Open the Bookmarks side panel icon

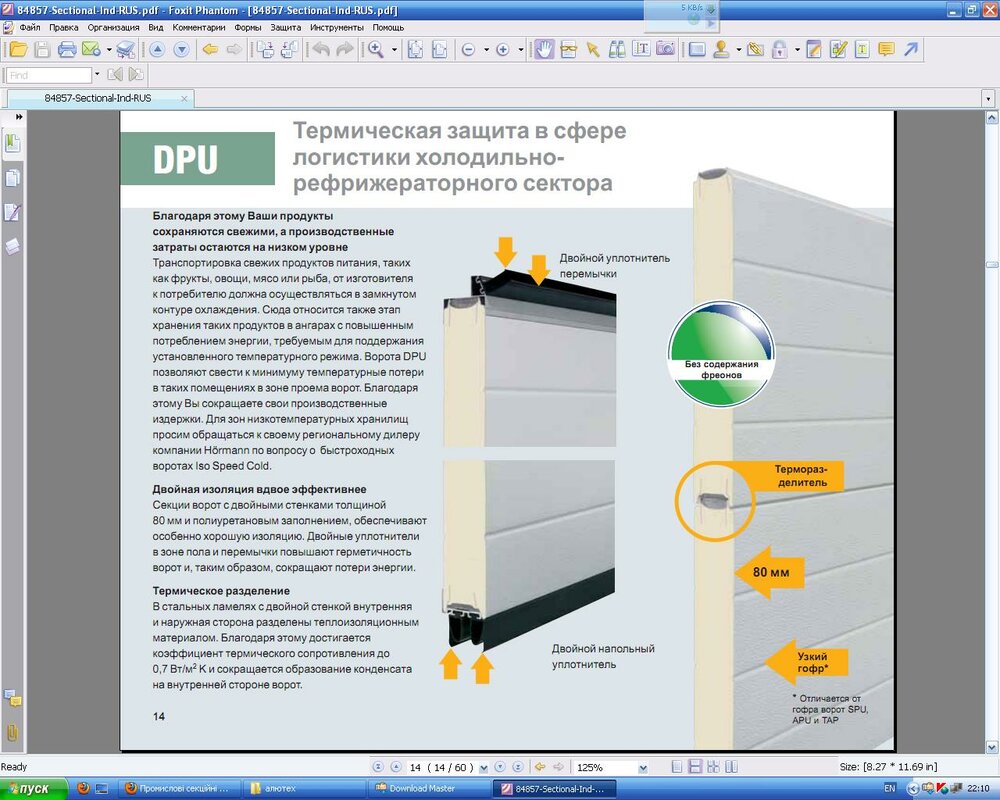12,143
